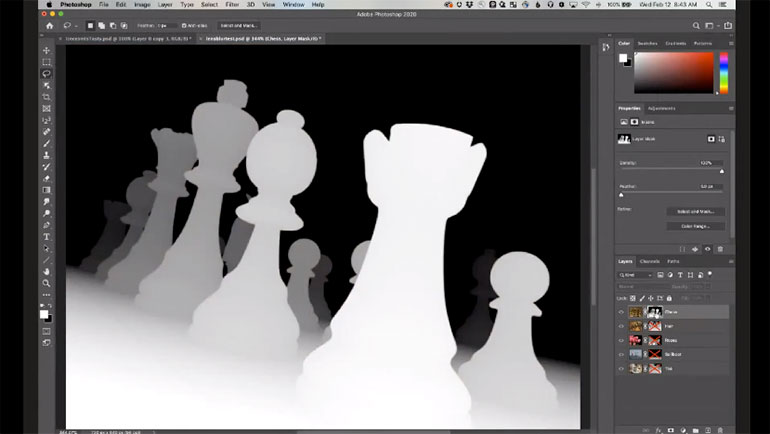Click Select and Mask in Properties panel
Image resolution: width=770 pixels, height=434 pixels.
pos(695,211)
